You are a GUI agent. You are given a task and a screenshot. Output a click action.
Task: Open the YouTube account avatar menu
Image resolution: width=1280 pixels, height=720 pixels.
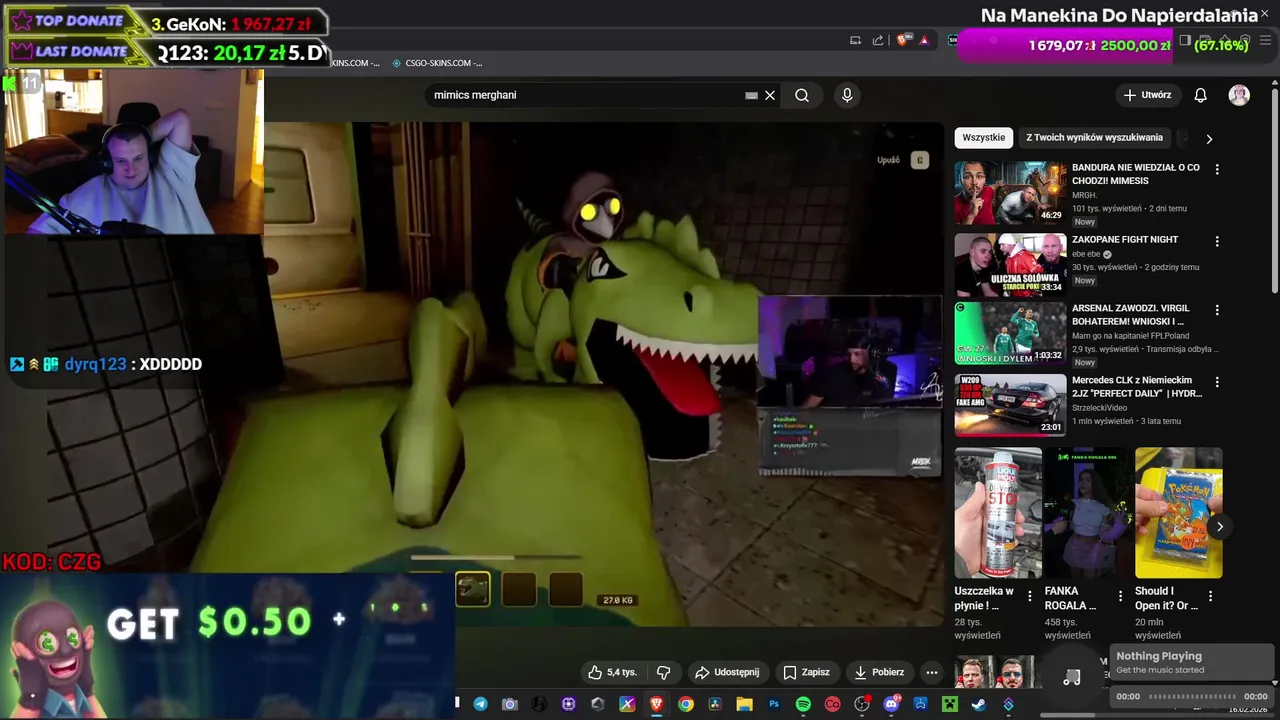click(x=1239, y=95)
